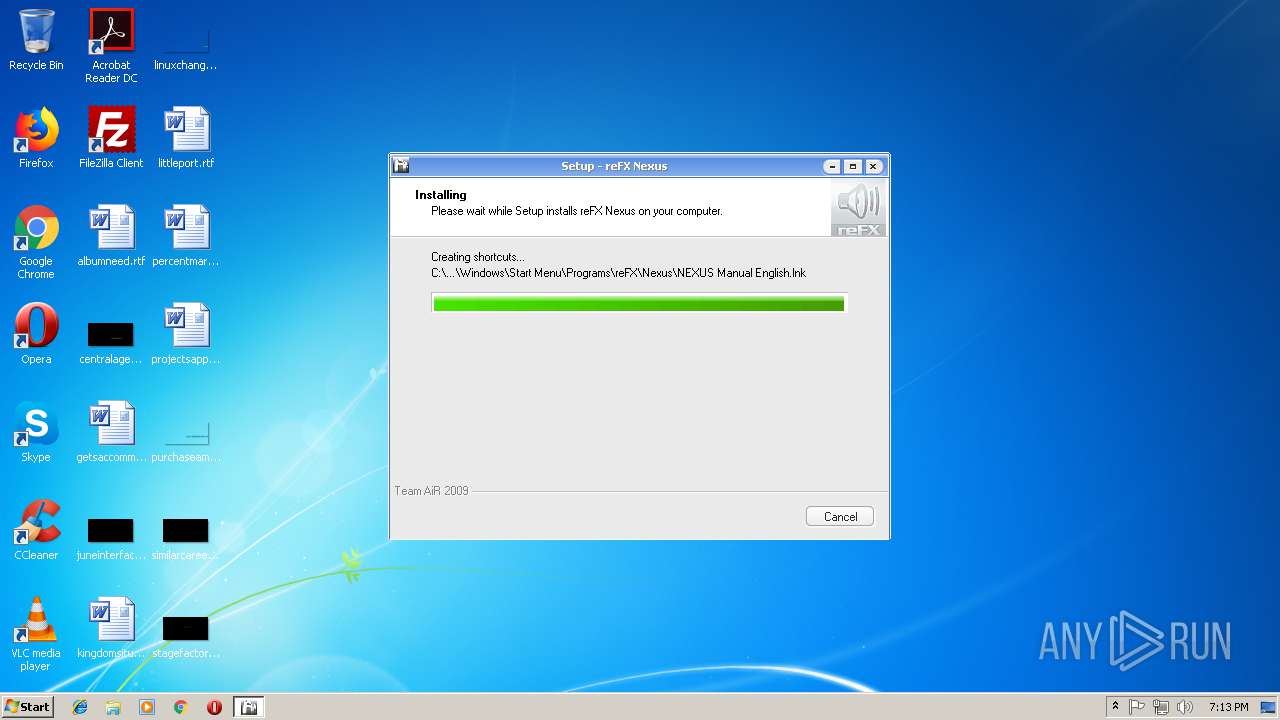Launch Skype desktop shortcut
This screenshot has width=1280, height=720.
[36, 432]
